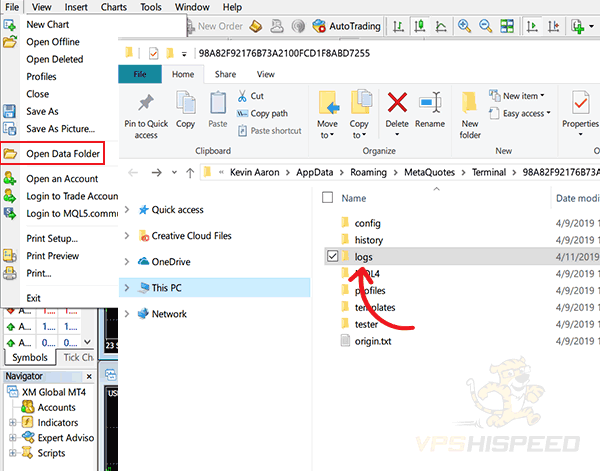This screenshot has height=471, width=600.
Task: Click the Market Watch scroll down arrow
Action: (88, 342)
